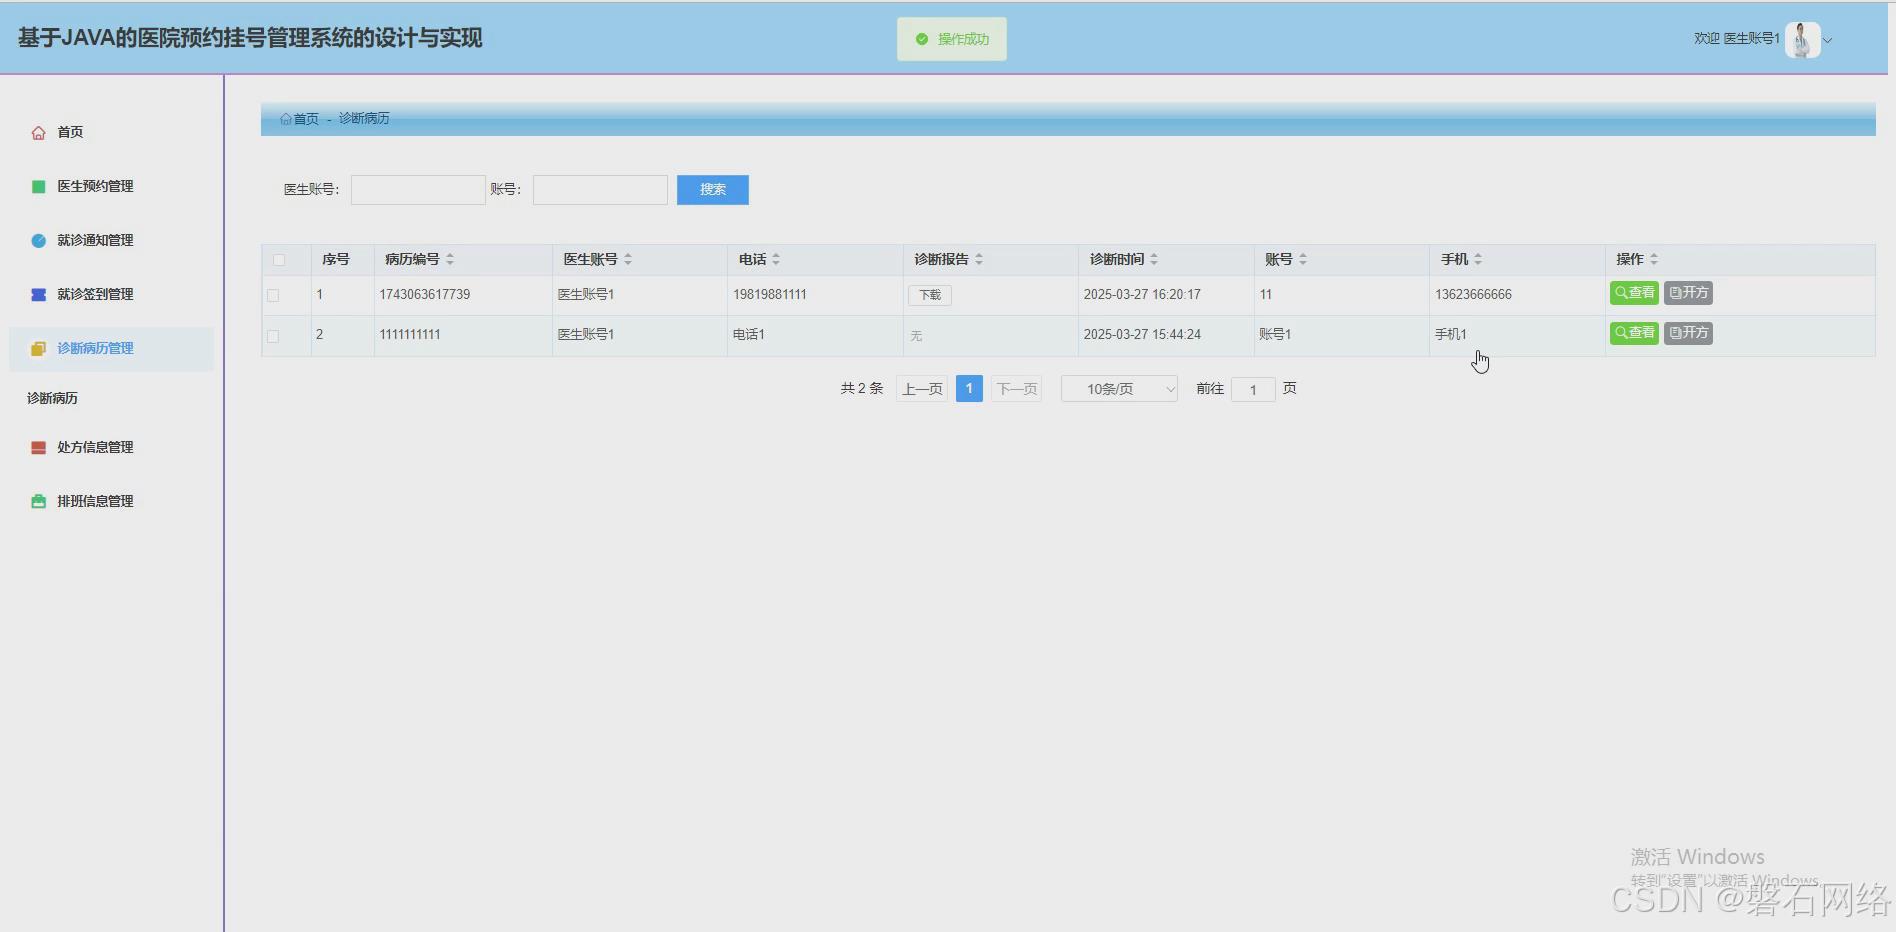Sort by 诊断报告 column arrows
The height and width of the screenshot is (932, 1896).
pos(979,259)
